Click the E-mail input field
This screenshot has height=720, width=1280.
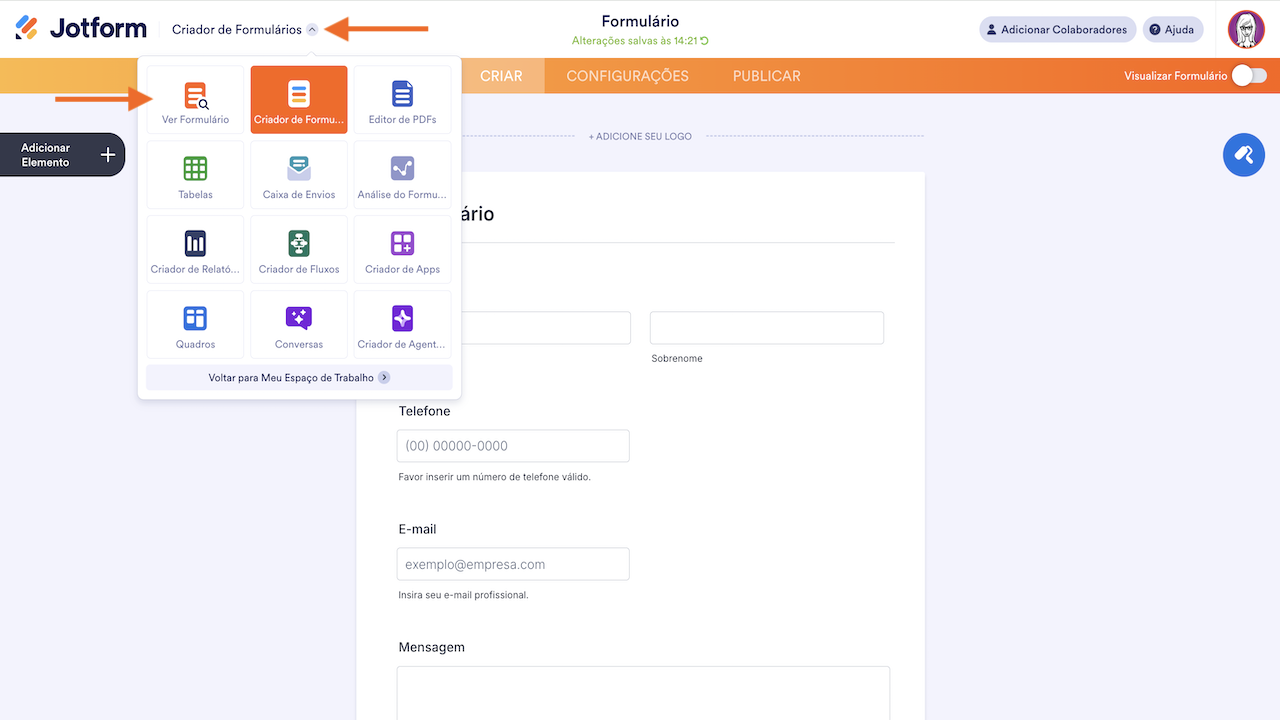(513, 564)
